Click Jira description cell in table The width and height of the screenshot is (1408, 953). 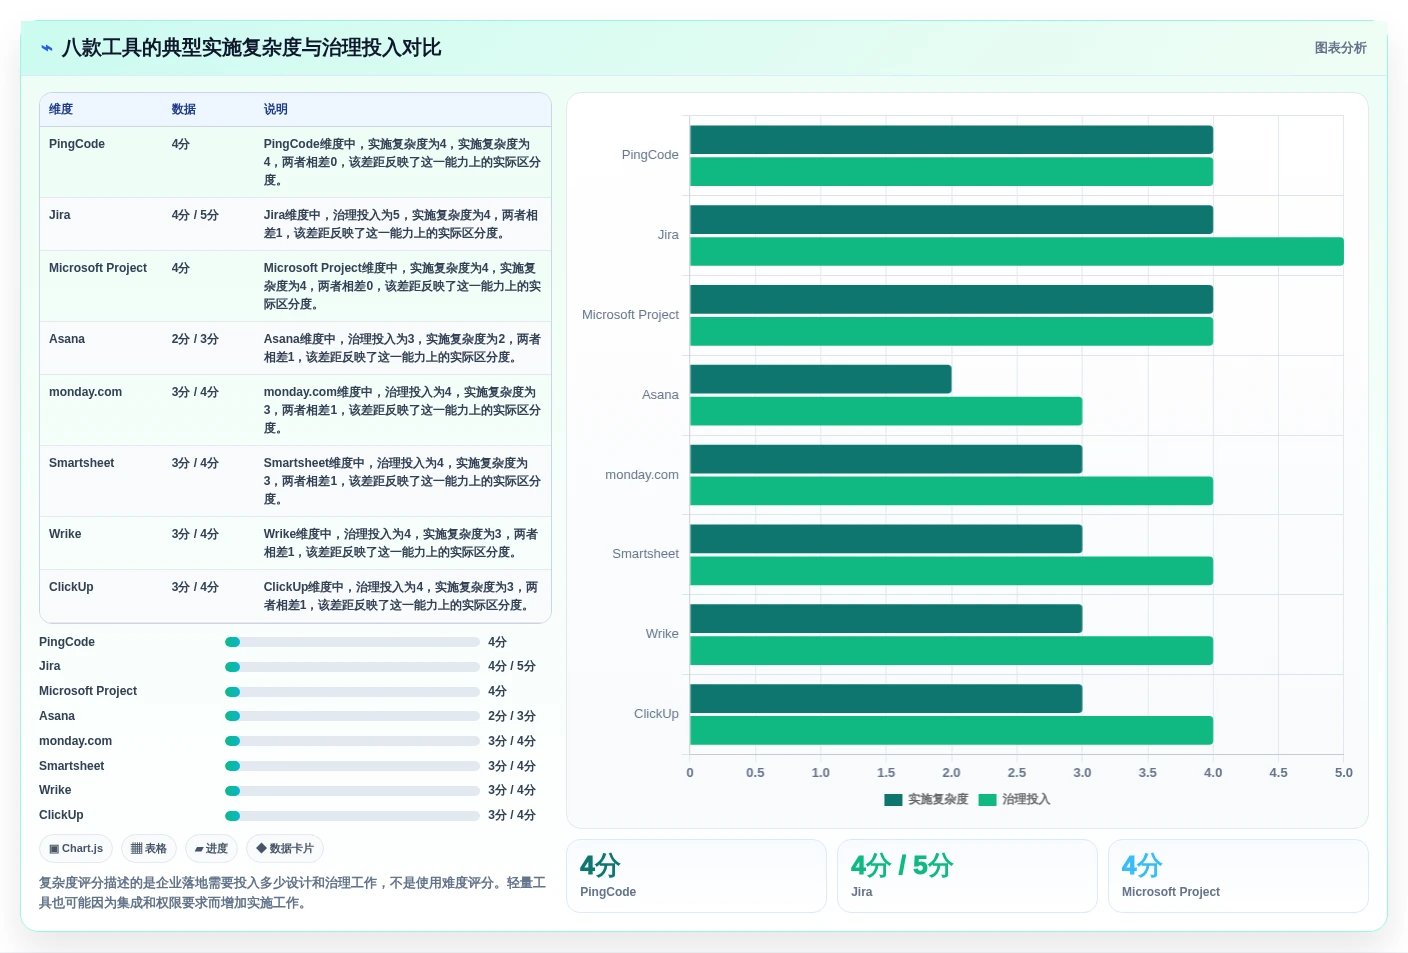(x=402, y=224)
